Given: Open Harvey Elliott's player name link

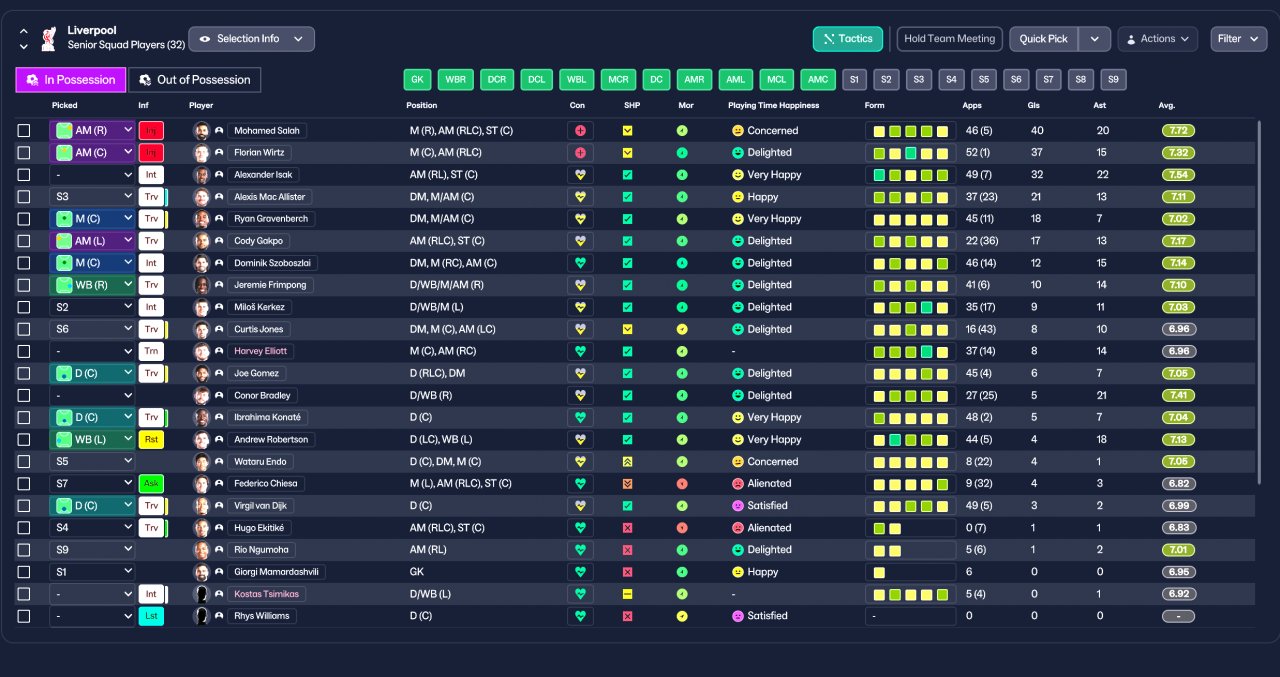Looking at the screenshot, I should coord(260,351).
